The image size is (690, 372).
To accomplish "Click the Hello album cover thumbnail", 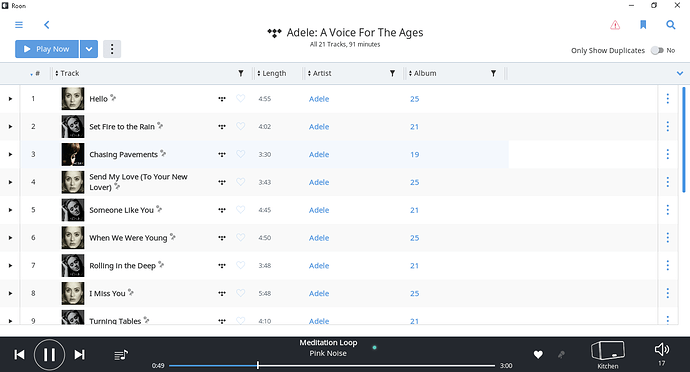I will [x=73, y=99].
